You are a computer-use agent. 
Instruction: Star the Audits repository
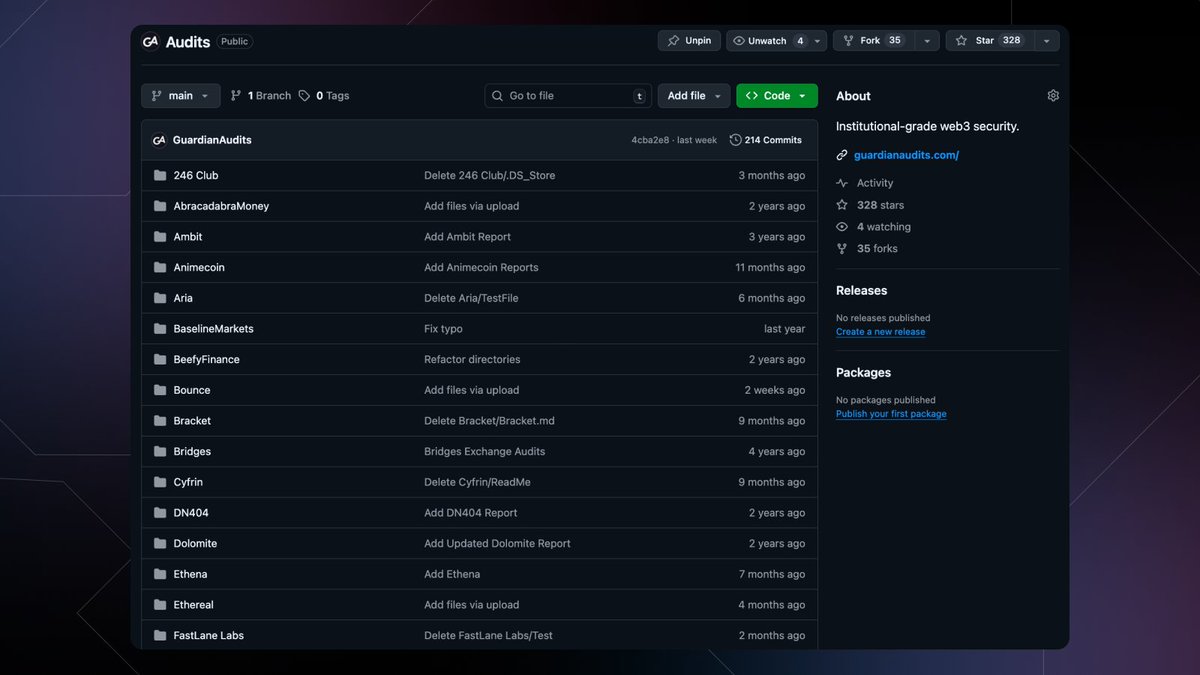pos(989,41)
